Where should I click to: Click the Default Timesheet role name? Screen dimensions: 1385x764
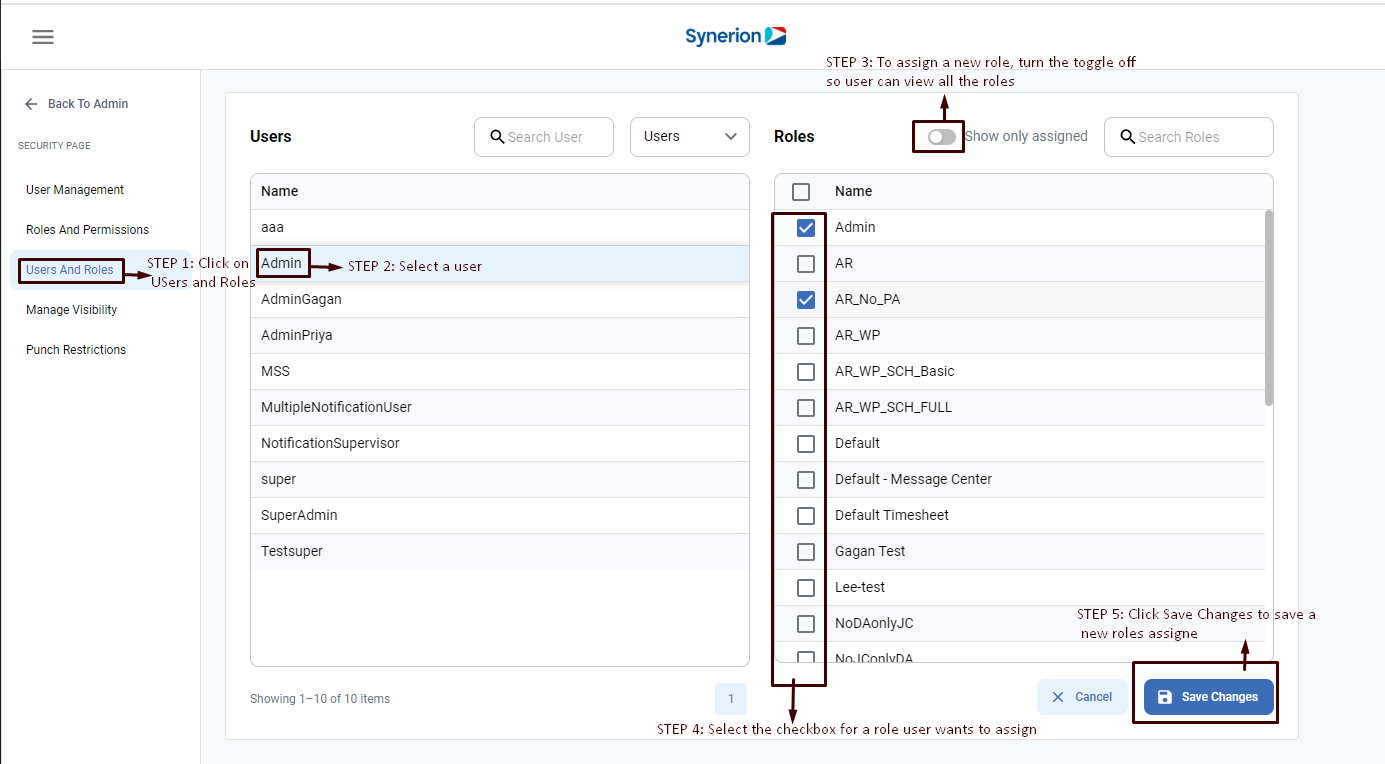(x=892, y=516)
